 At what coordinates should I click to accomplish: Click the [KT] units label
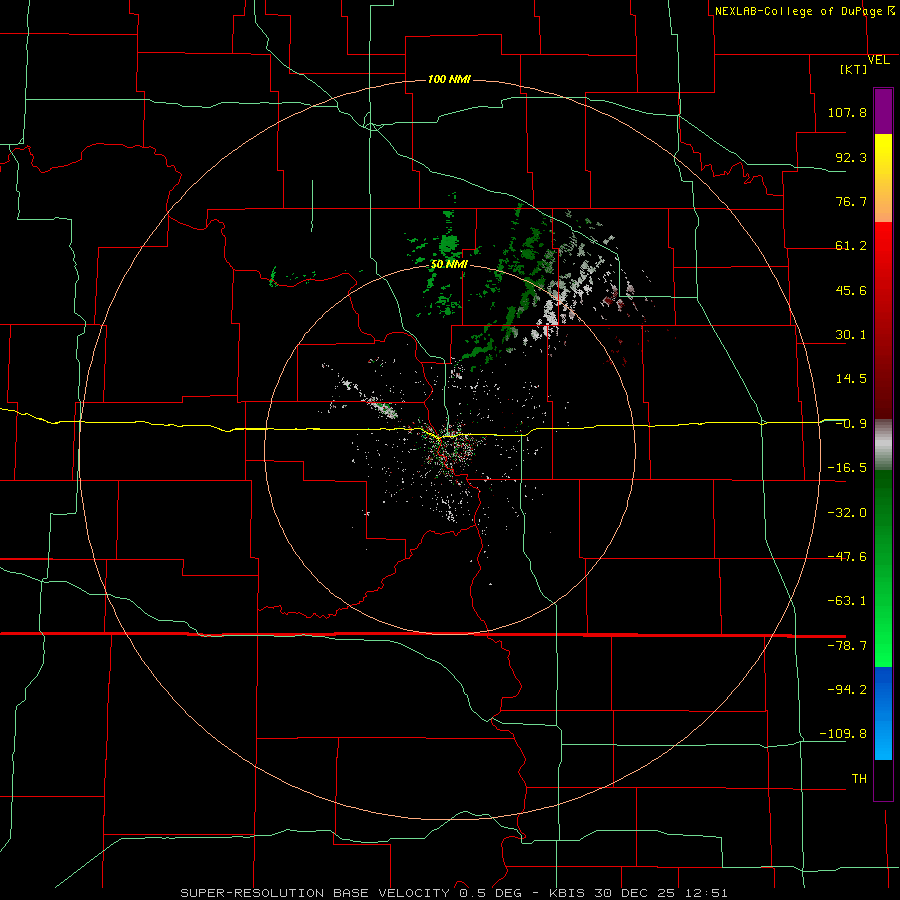[854, 69]
